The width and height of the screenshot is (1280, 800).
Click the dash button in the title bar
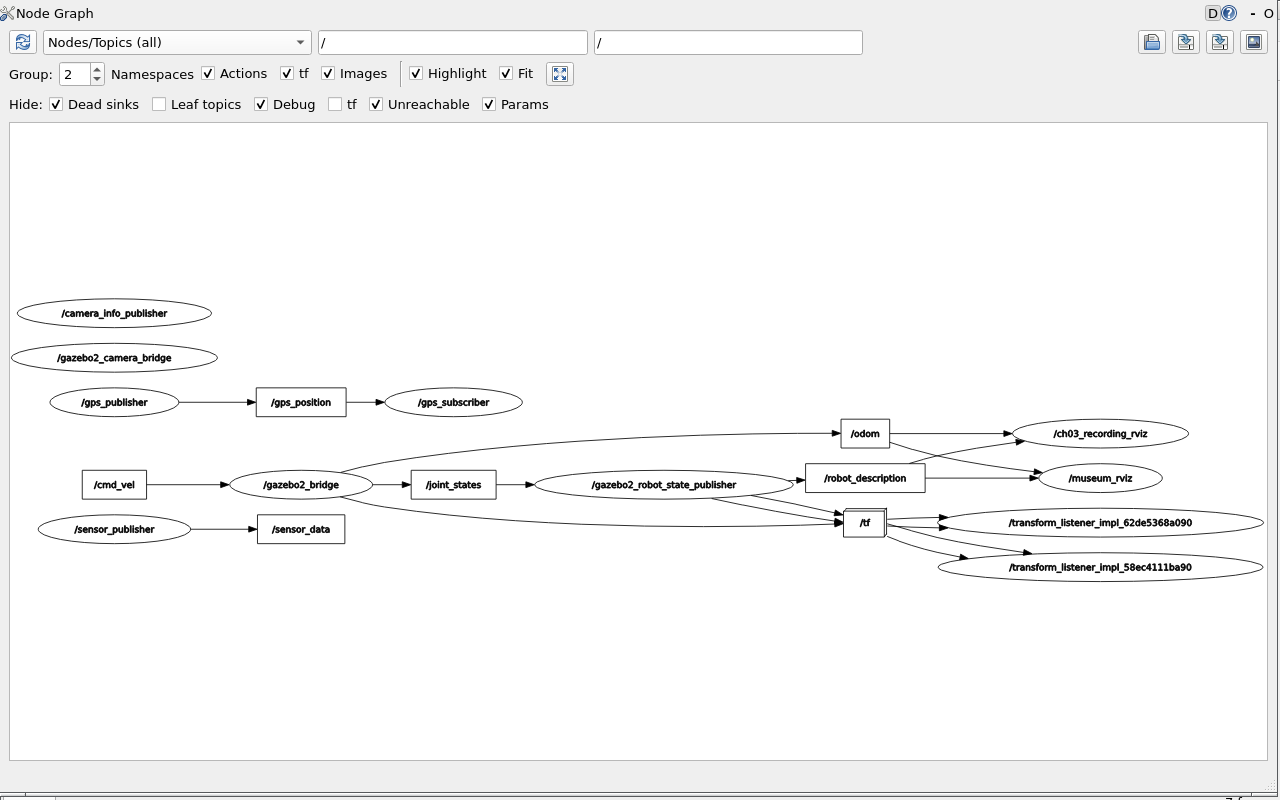(x=1251, y=14)
